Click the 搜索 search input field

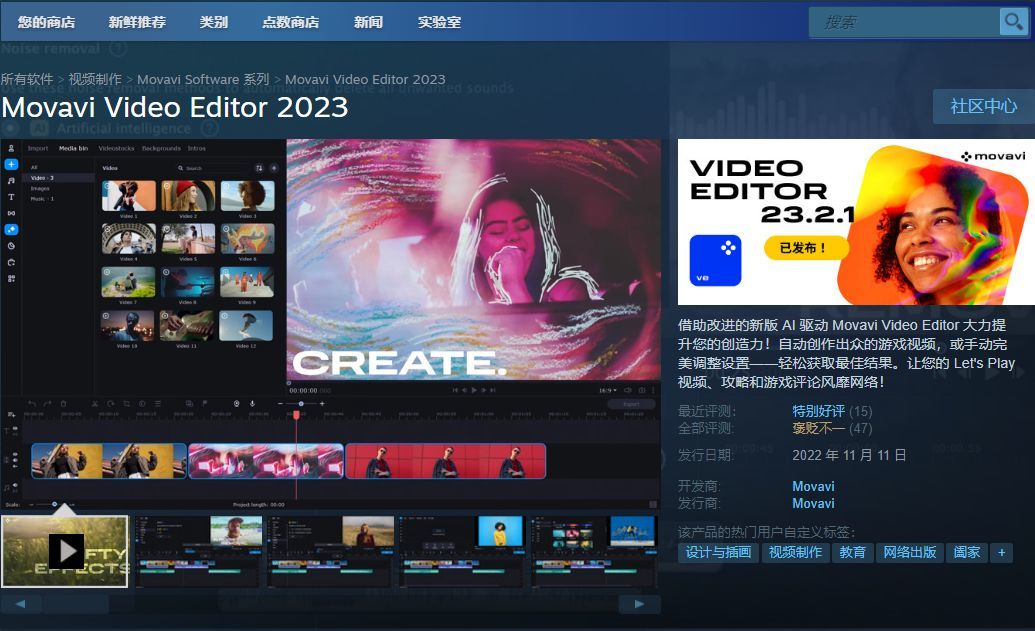(904, 22)
